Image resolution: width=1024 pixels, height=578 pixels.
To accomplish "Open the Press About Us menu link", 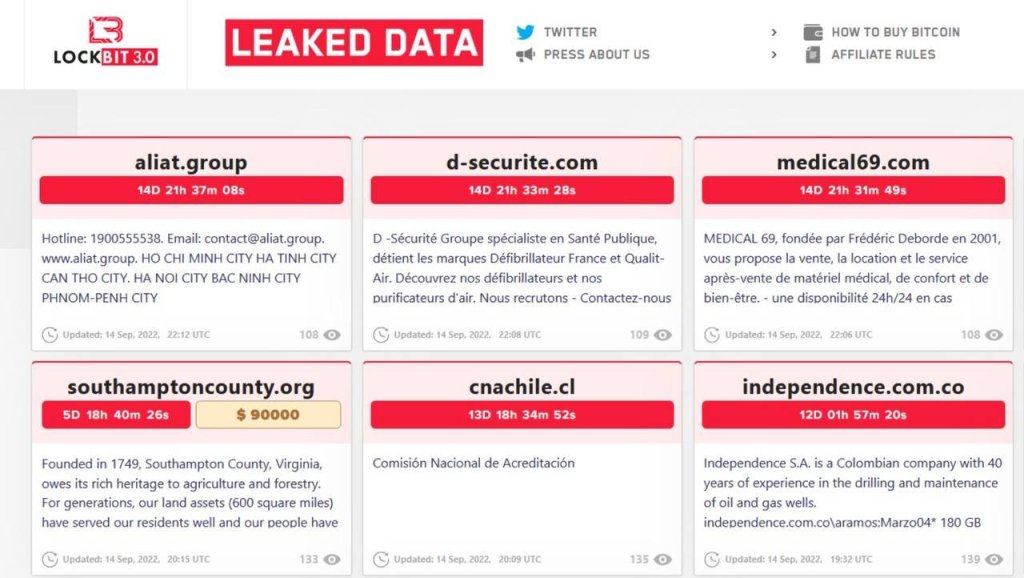I will (x=596, y=55).
